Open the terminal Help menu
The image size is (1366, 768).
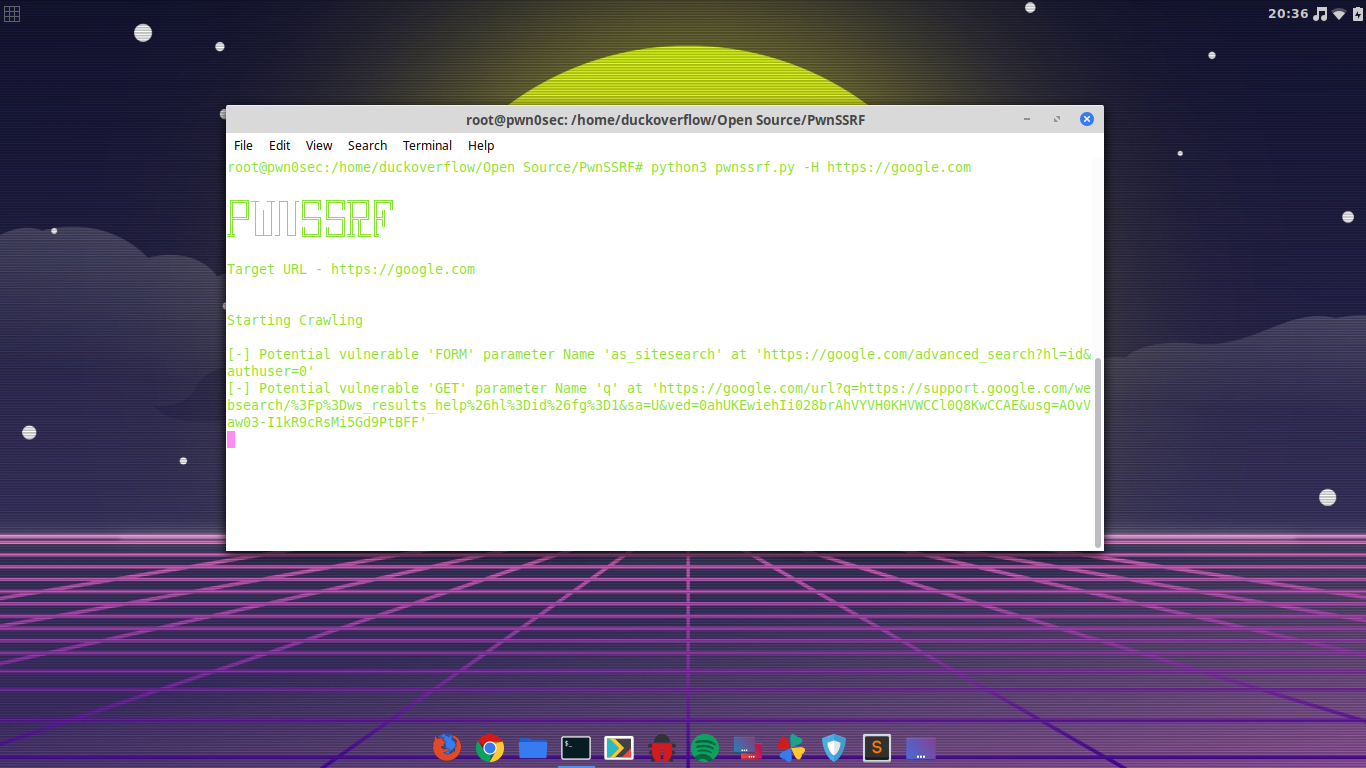pyautogui.click(x=481, y=145)
